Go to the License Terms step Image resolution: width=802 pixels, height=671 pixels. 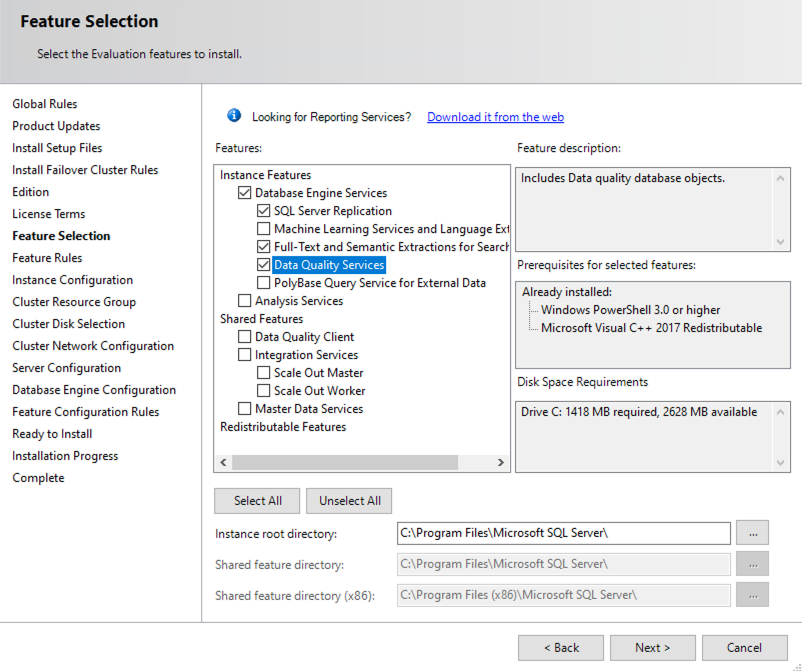49,214
